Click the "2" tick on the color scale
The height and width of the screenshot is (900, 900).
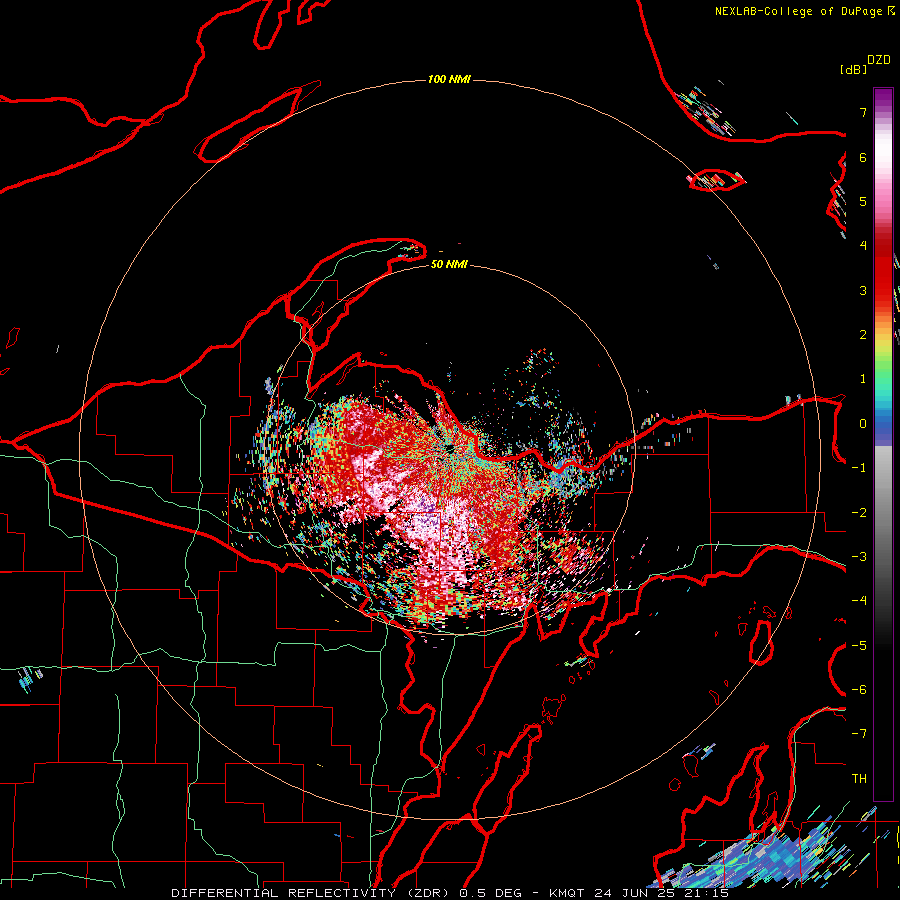863,335
